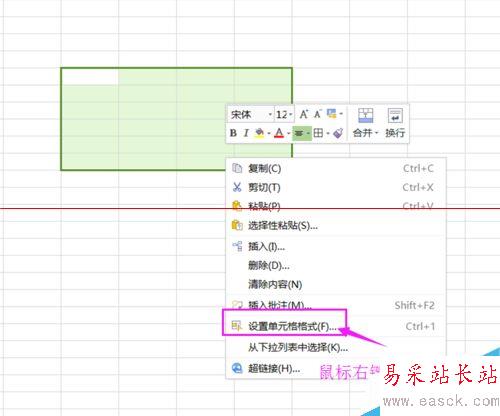Click the 换行 wrap text button
Screen dimensions: 500x416
click(395, 123)
